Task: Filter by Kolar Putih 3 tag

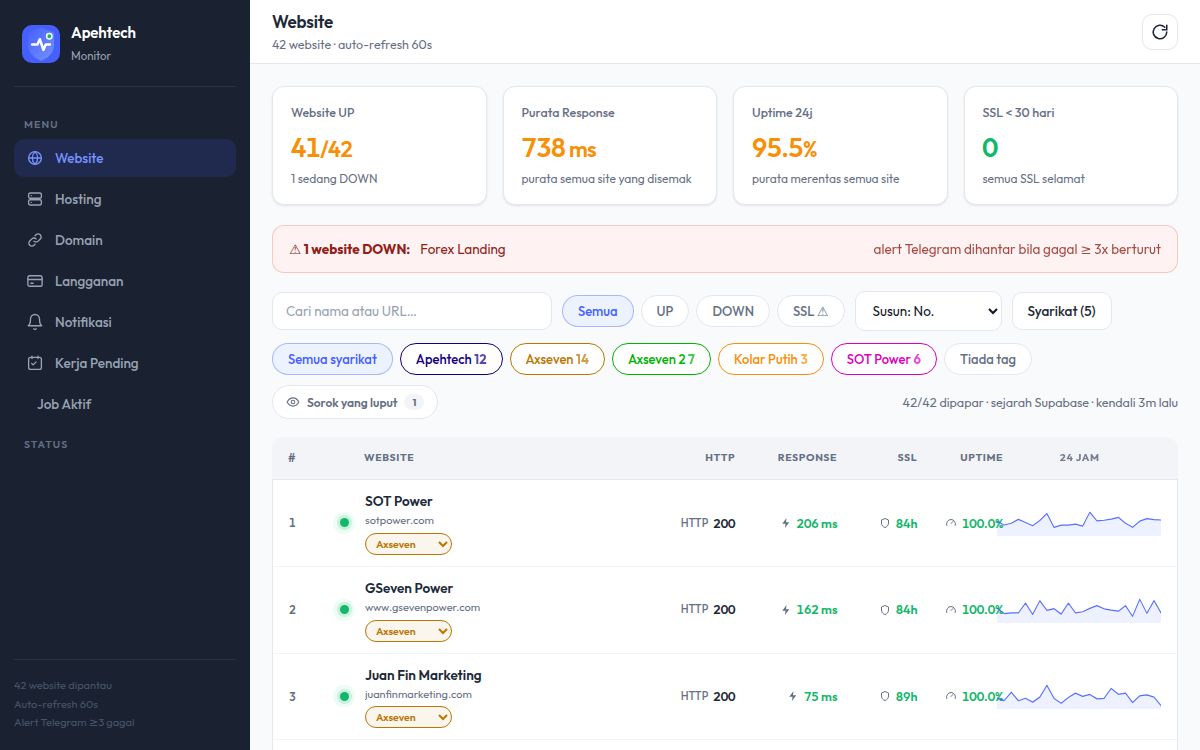Action: point(770,359)
